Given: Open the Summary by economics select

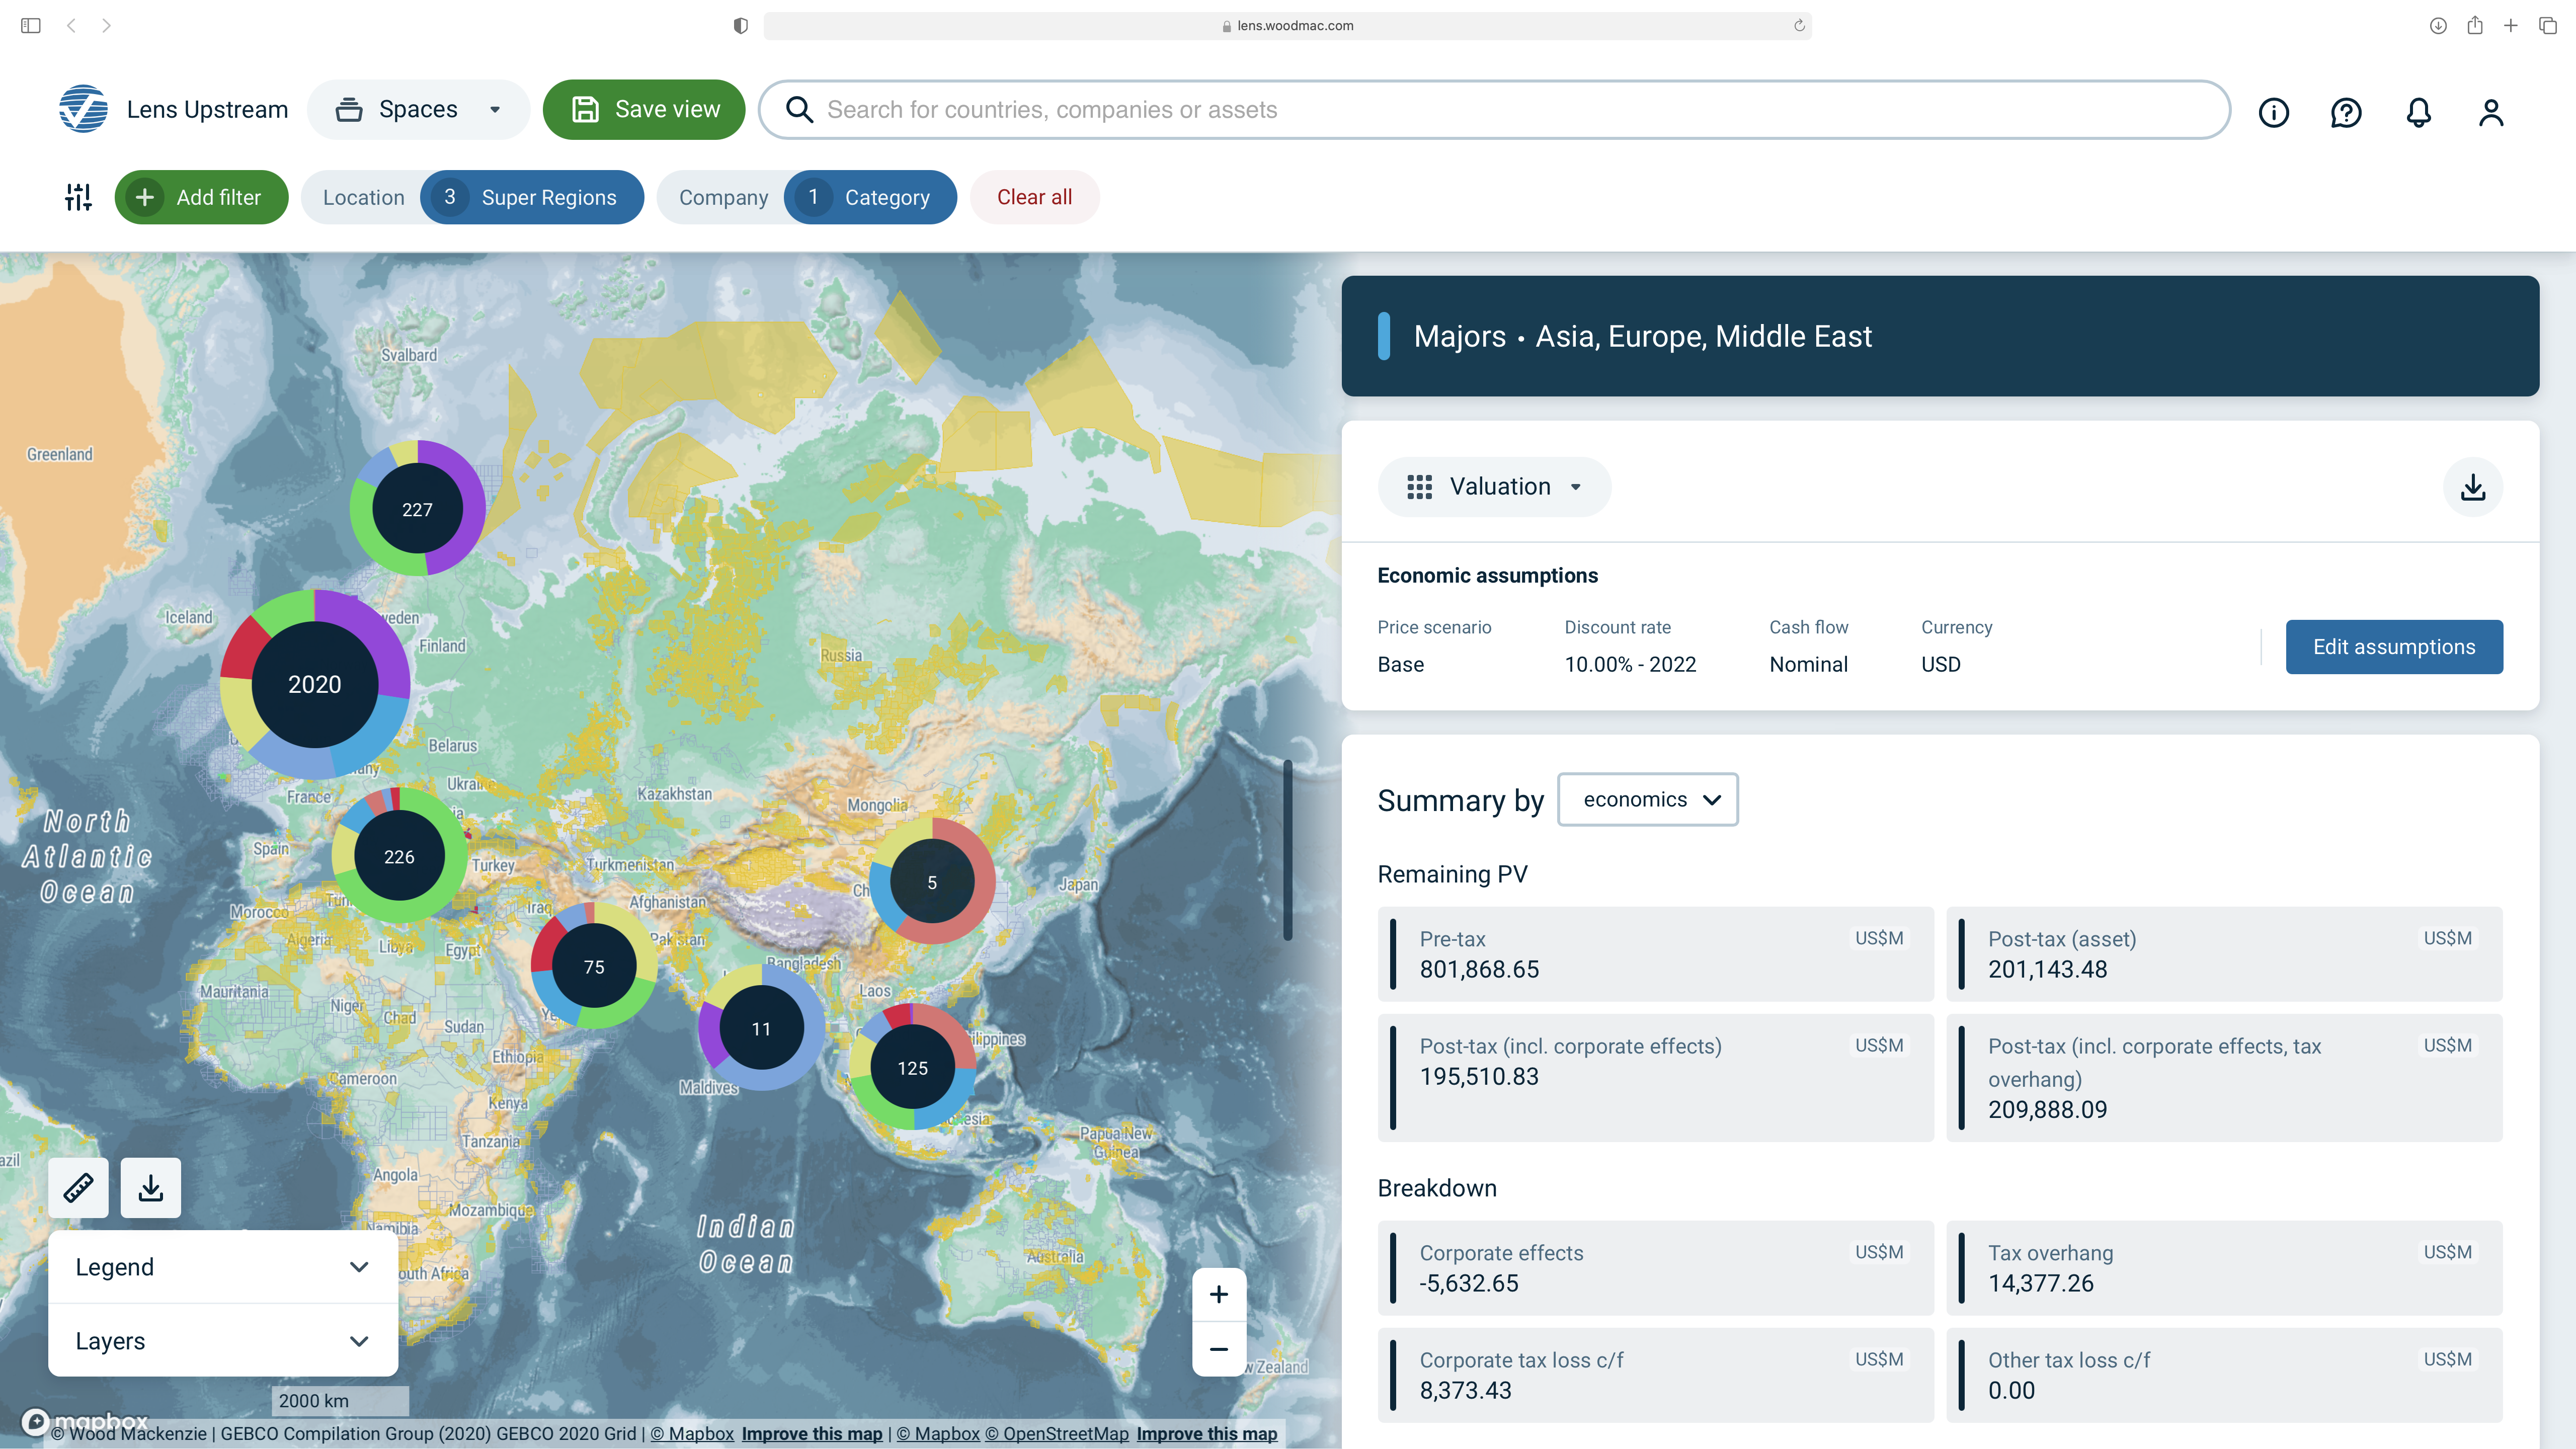Looking at the screenshot, I should click(1647, 799).
